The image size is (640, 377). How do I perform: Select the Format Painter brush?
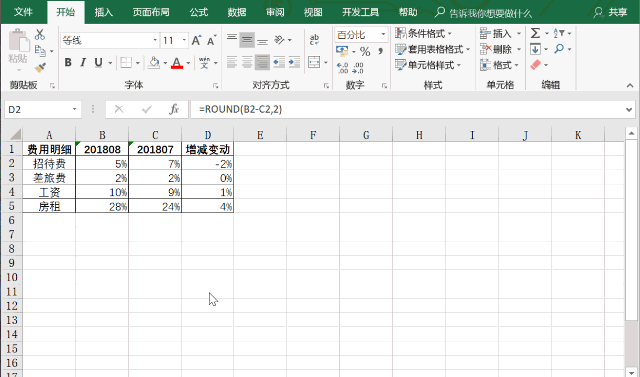coord(40,67)
